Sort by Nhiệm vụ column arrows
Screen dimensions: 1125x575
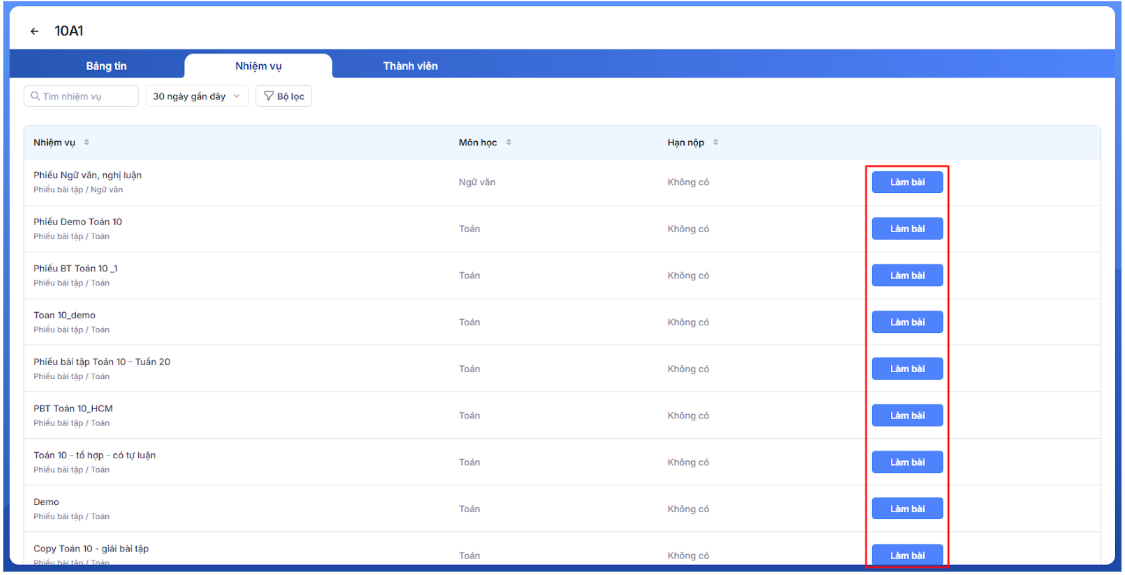pos(86,143)
